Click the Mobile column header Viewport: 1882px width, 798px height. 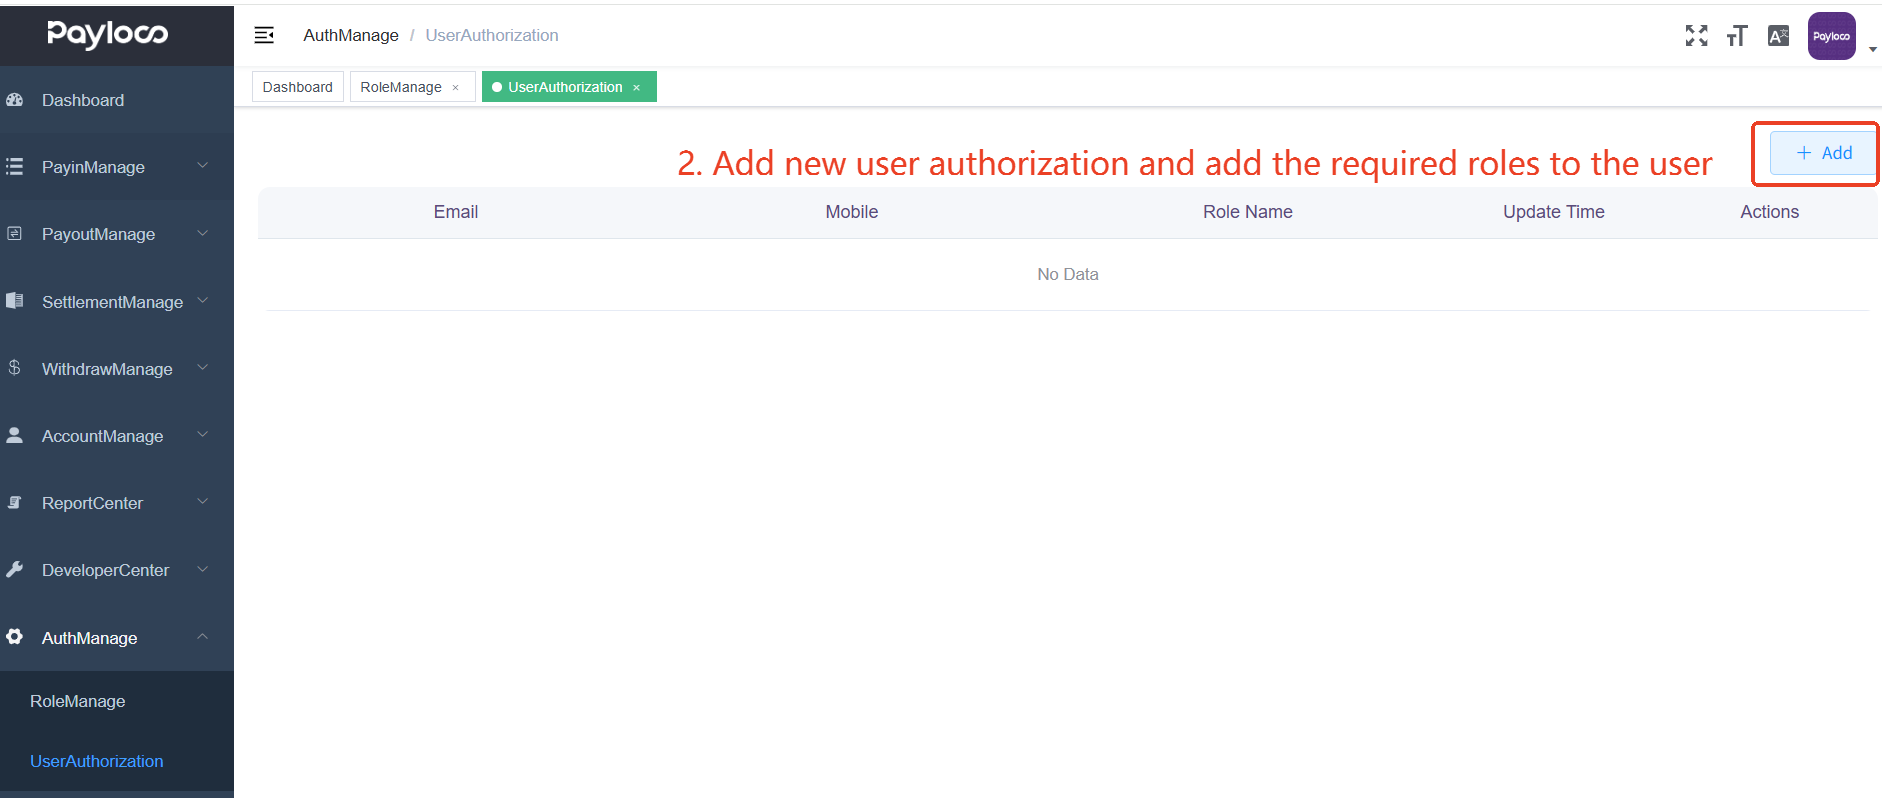pyautogui.click(x=852, y=212)
